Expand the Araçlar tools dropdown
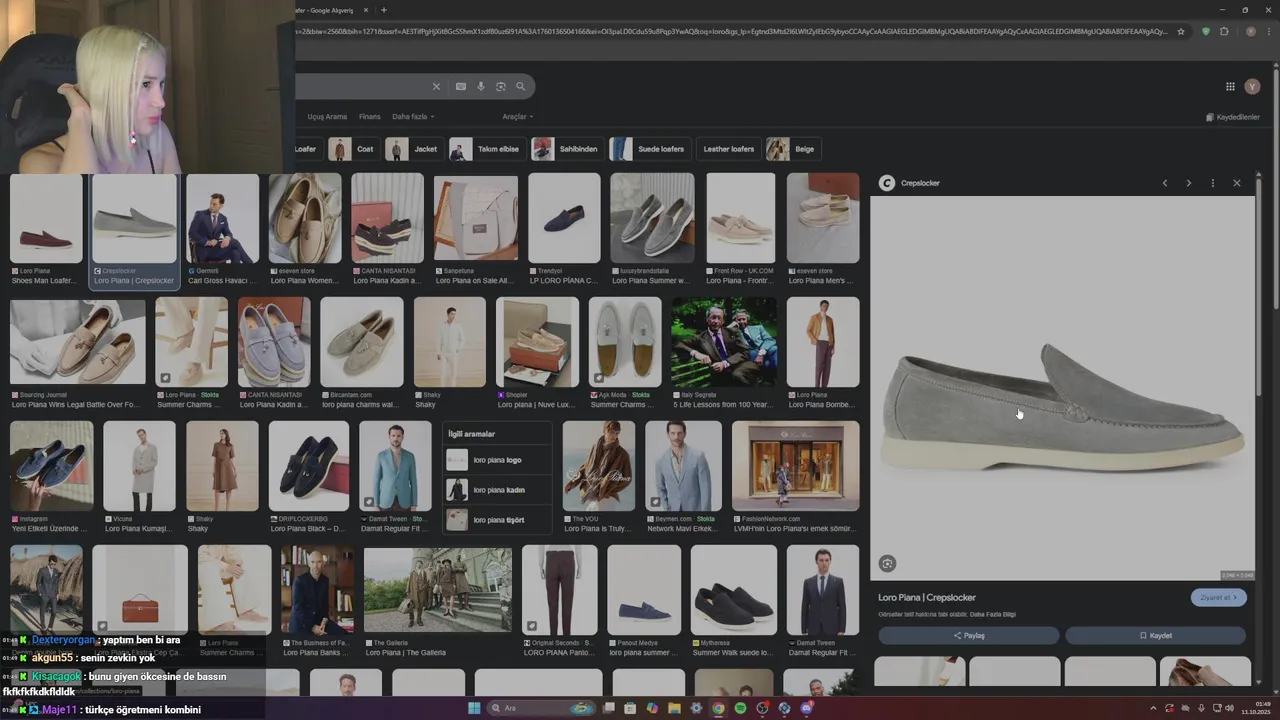1280x720 pixels. [517, 117]
